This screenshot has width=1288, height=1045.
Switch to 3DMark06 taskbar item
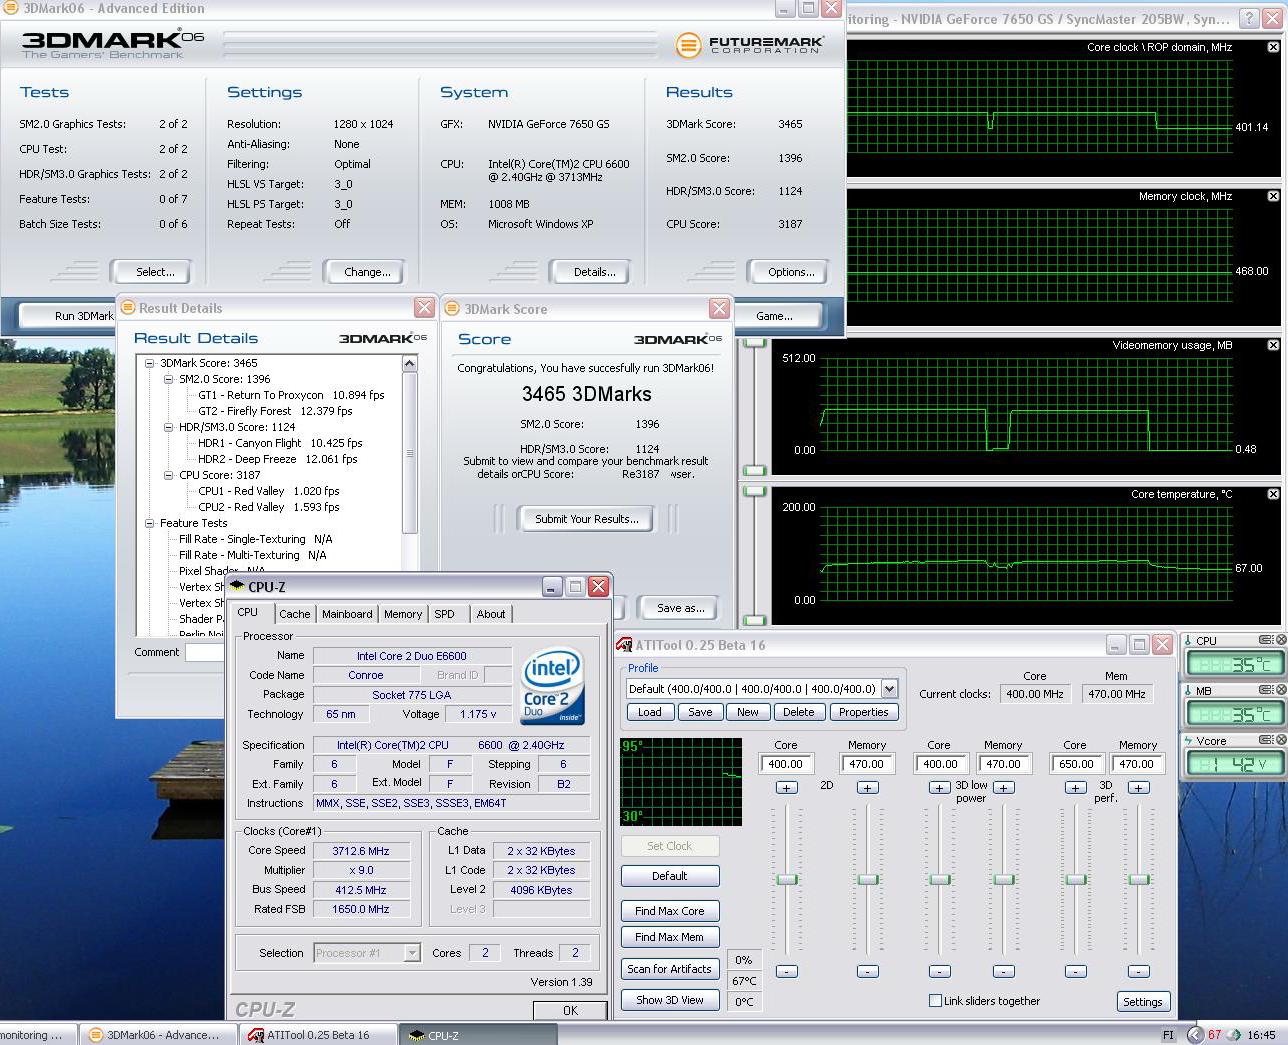[x=160, y=1035]
